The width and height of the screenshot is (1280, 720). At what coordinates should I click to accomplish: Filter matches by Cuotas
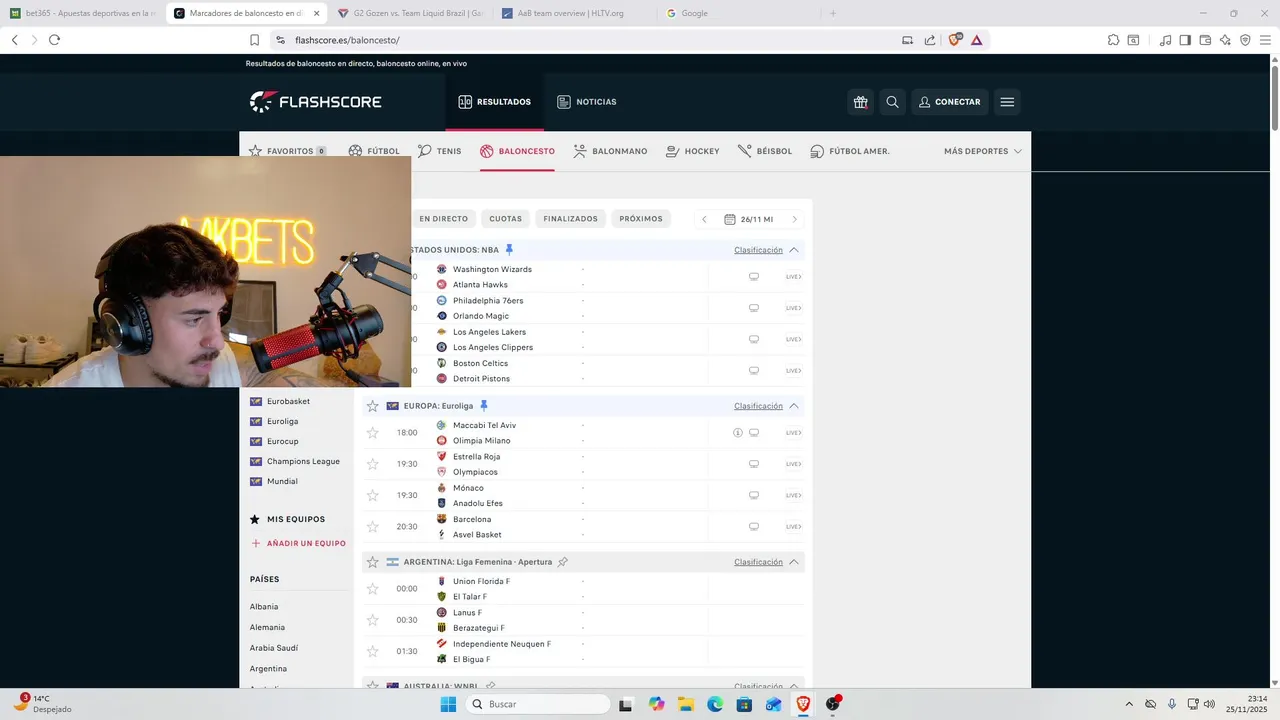click(x=505, y=219)
